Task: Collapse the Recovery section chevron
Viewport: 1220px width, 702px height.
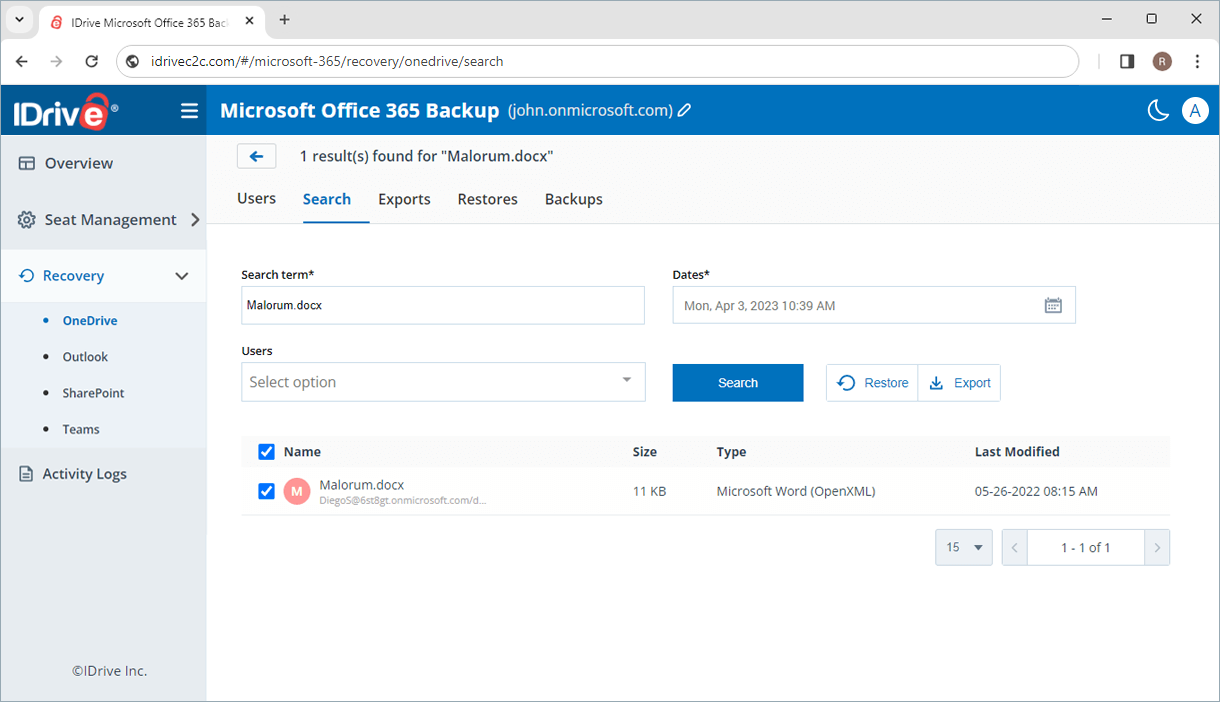Action: point(182,275)
